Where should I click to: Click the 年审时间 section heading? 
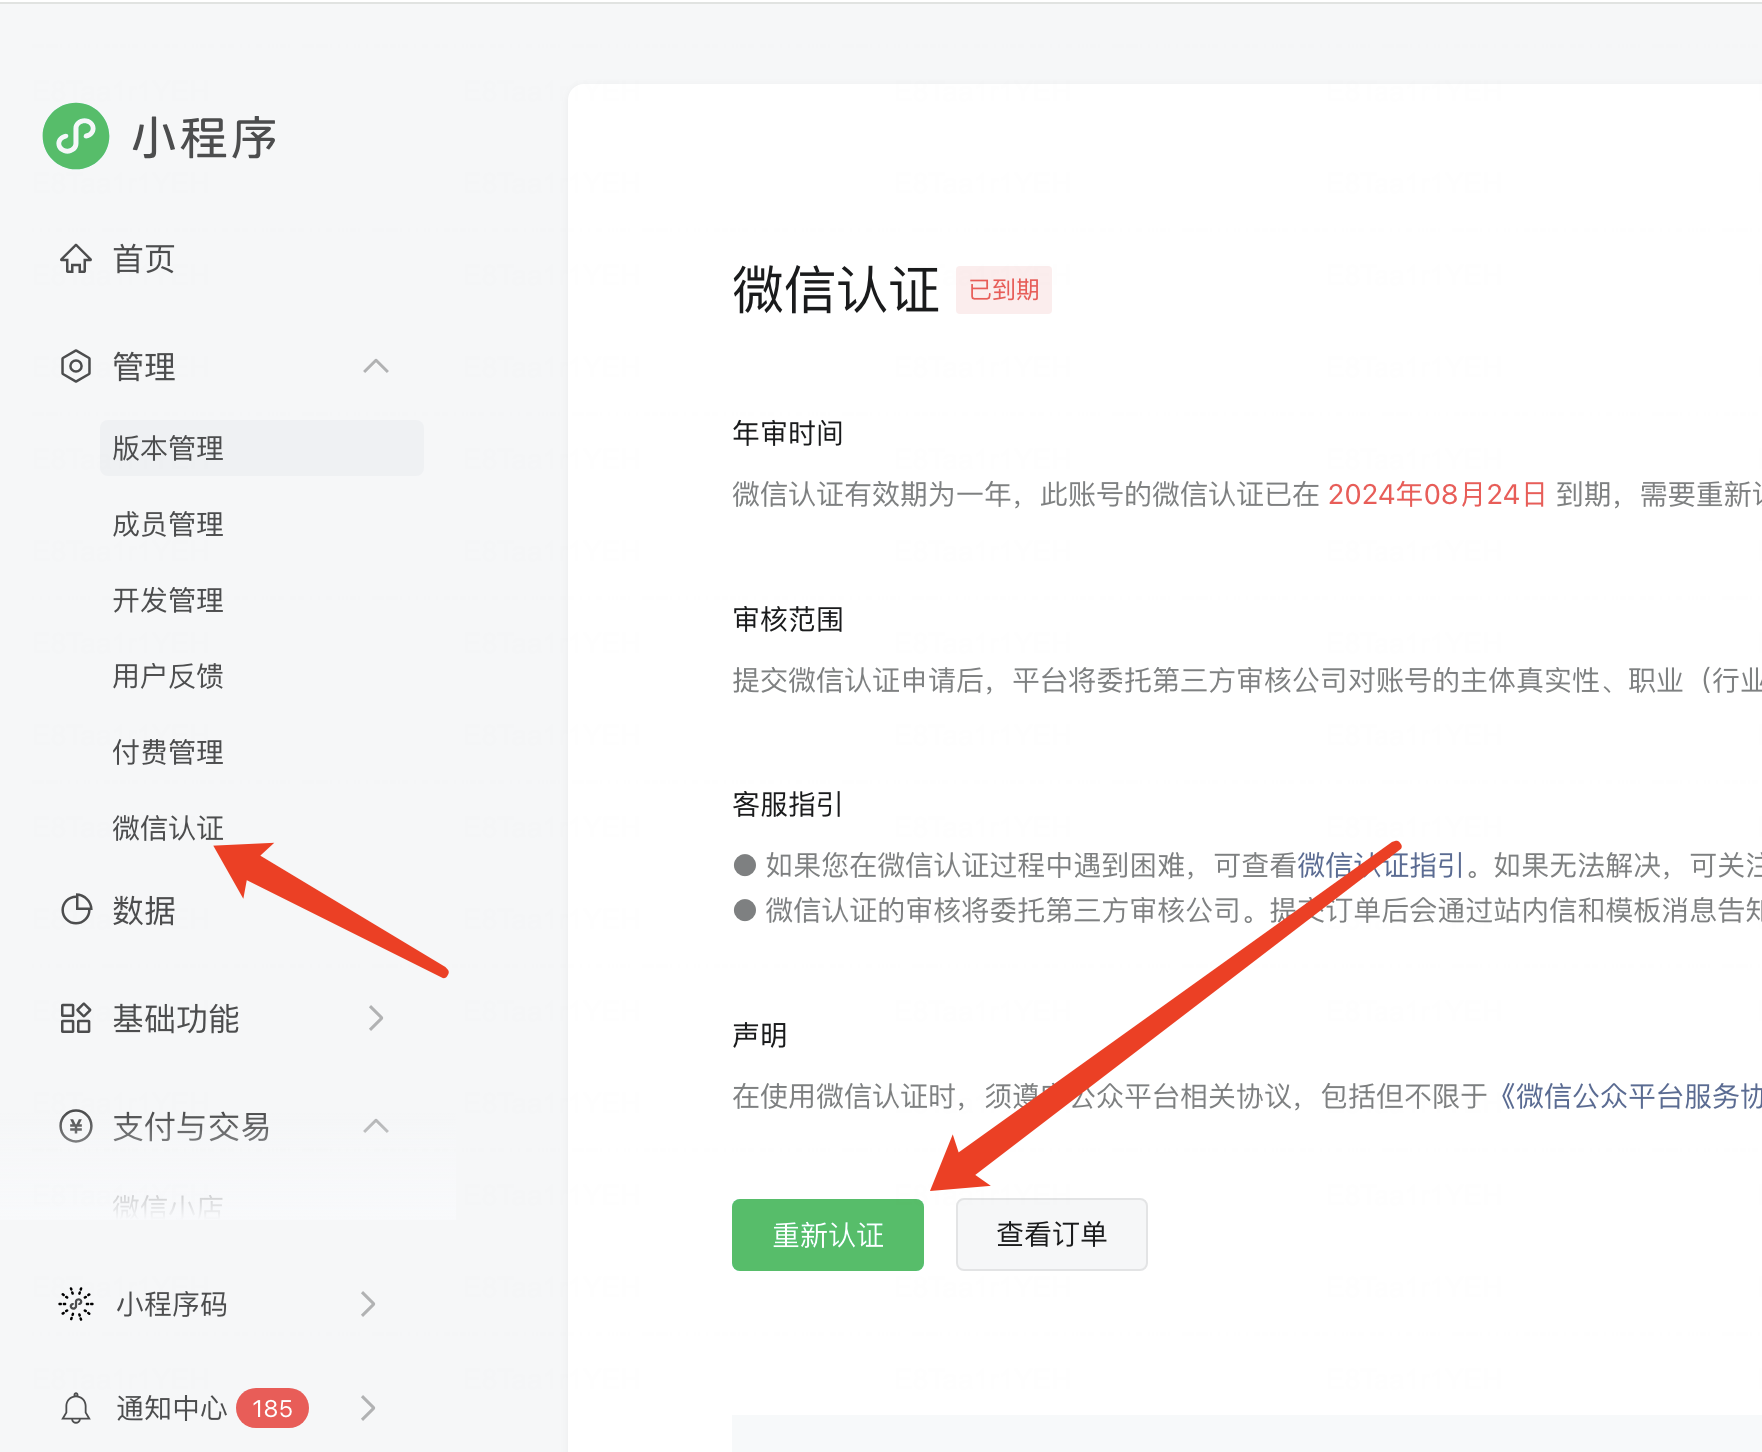click(788, 433)
